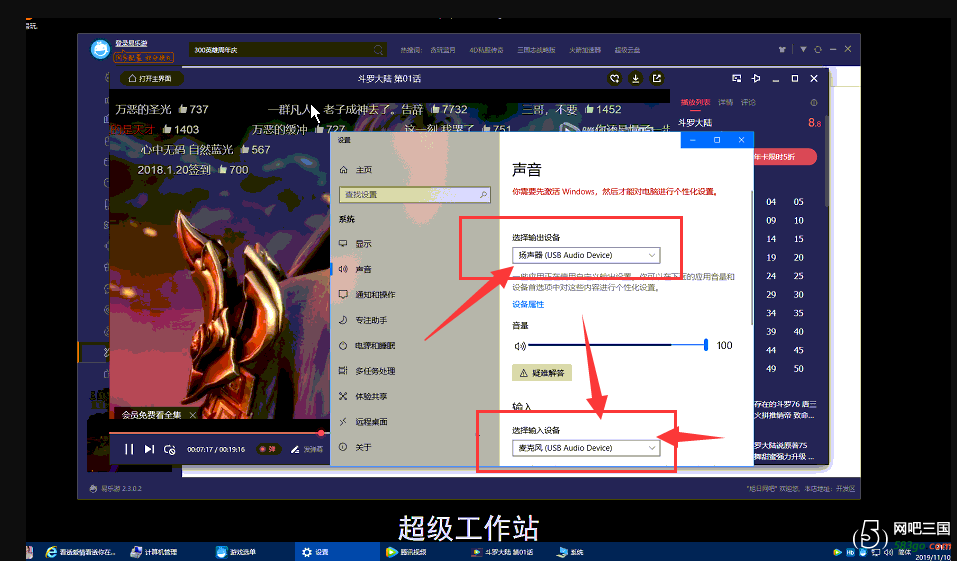The height and width of the screenshot is (561, 957).
Task: Click the hot search term 火箭加速器
Action: (585, 50)
